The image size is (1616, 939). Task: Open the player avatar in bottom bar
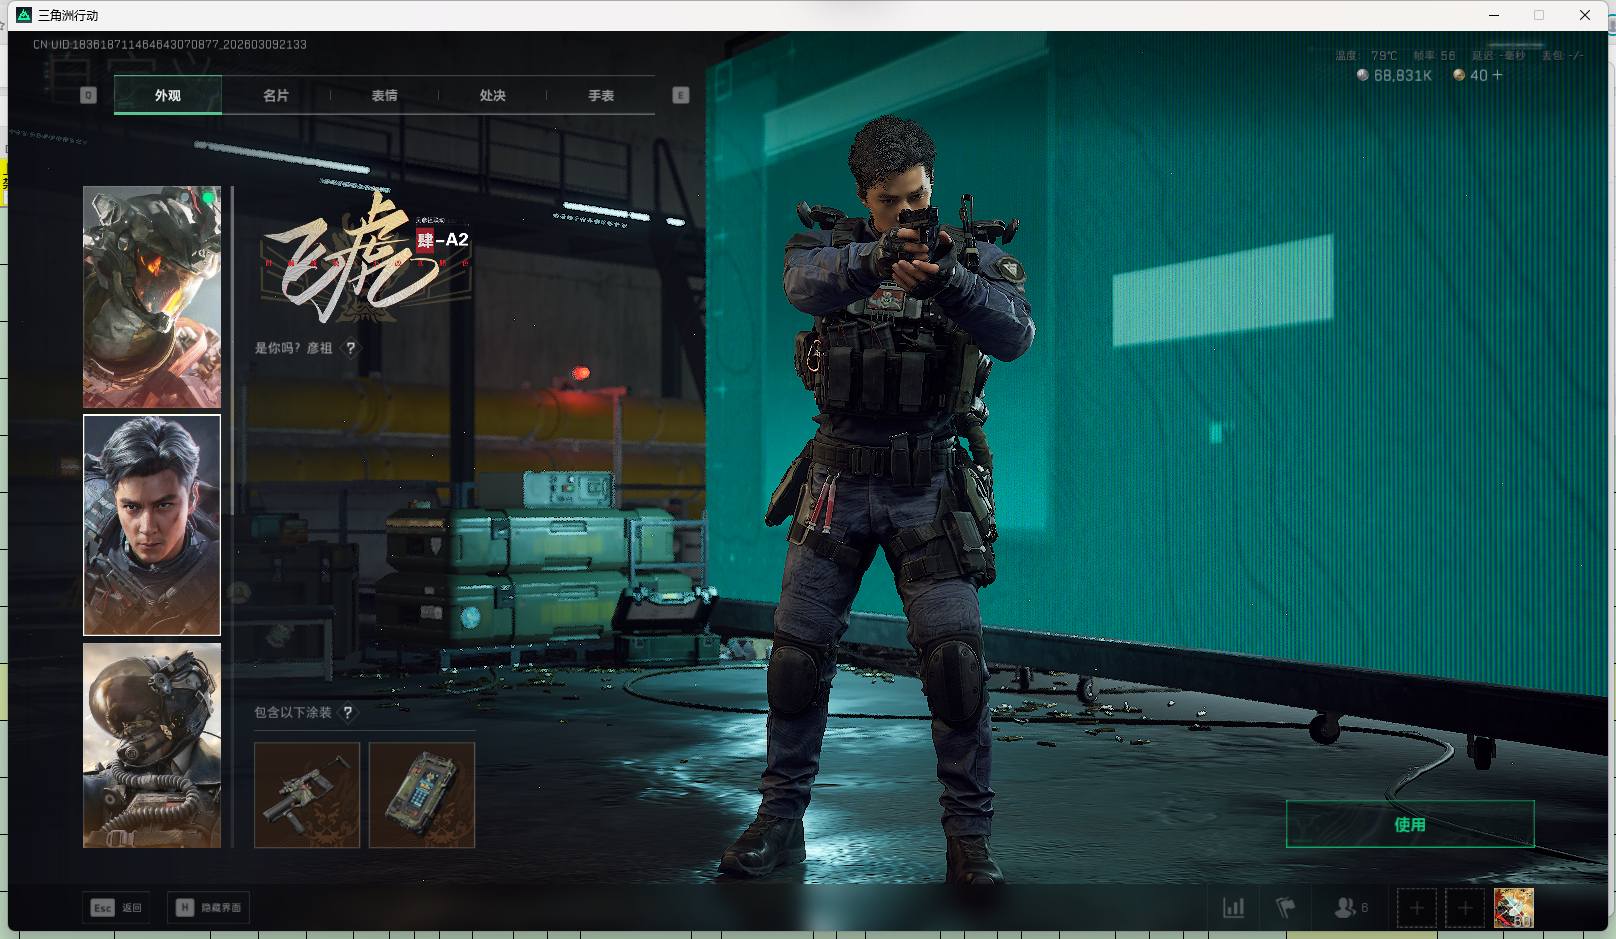(x=1513, y=908)
